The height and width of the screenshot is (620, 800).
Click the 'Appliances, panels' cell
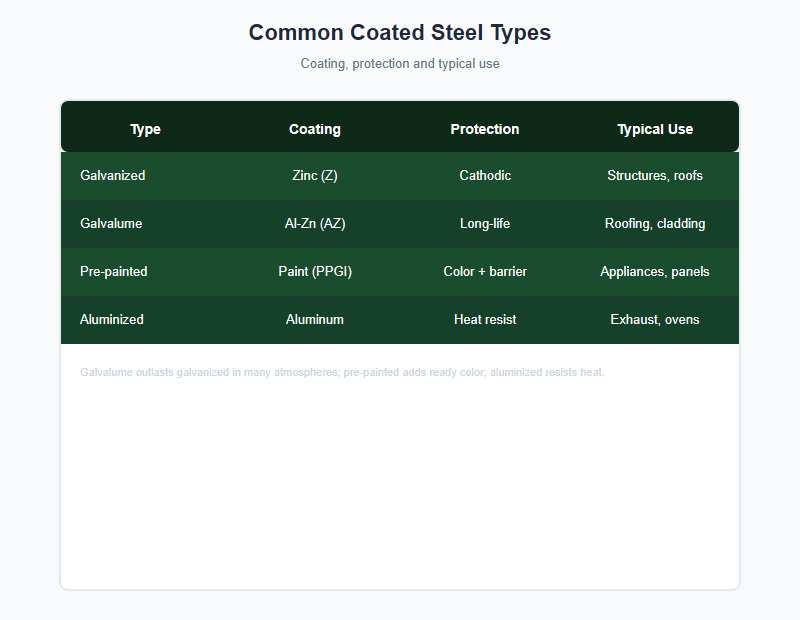[x=655, y=271]
